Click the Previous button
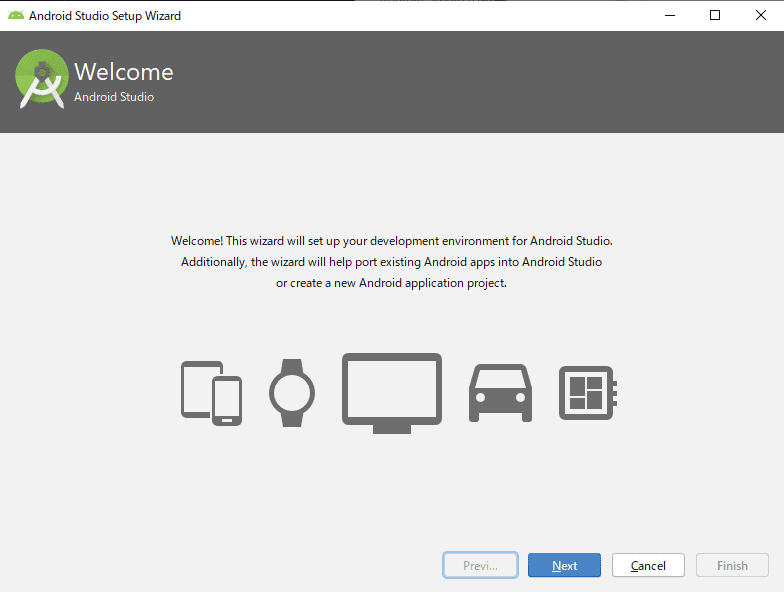 point(480,566)
